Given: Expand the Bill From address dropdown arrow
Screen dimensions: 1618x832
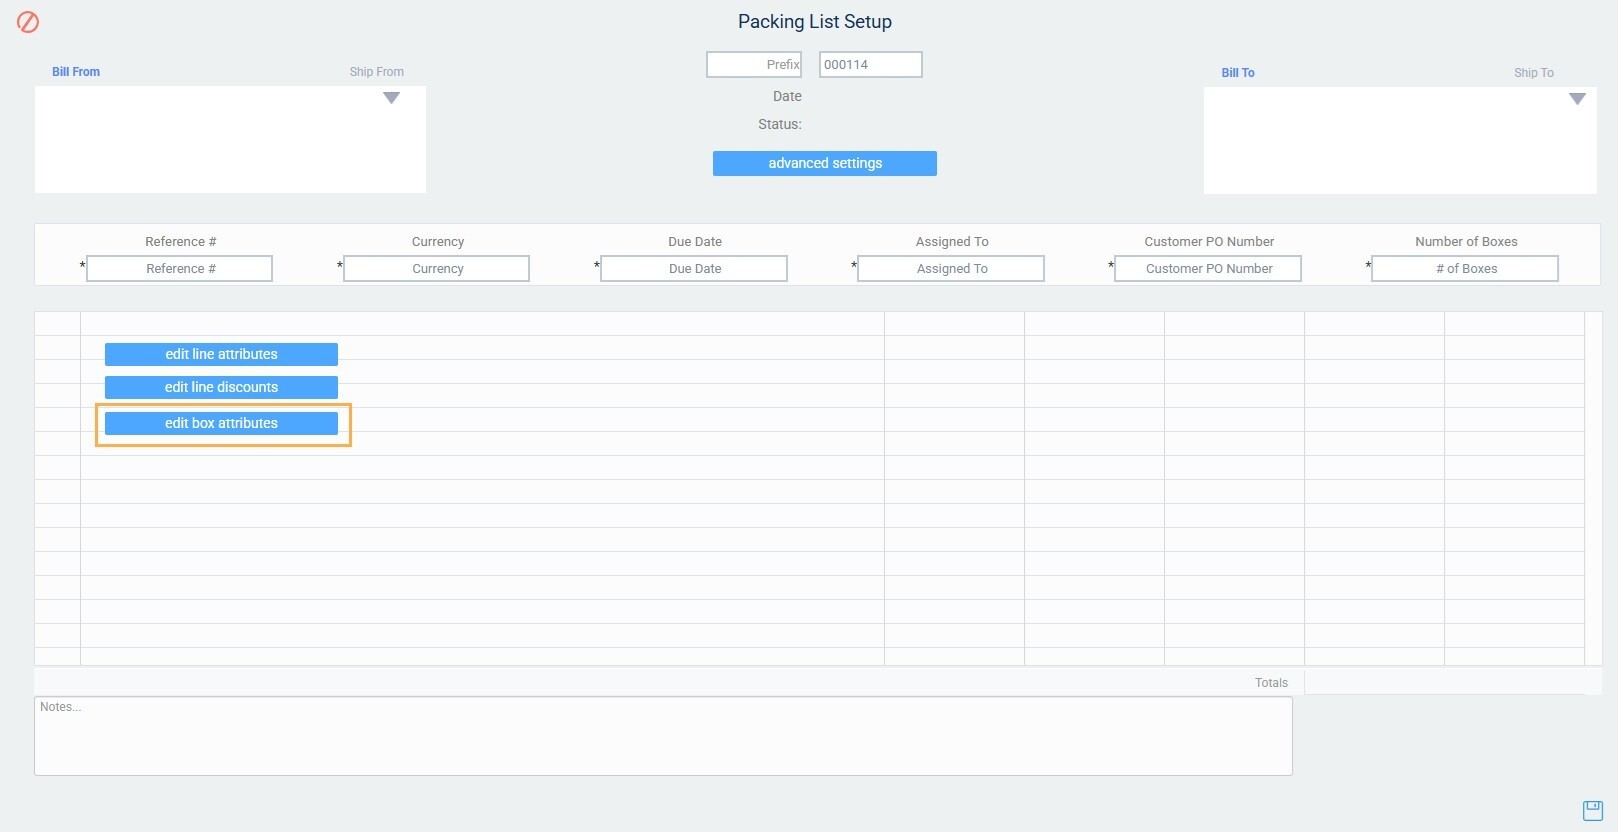Looking at the screenshot, I should 391,98.
